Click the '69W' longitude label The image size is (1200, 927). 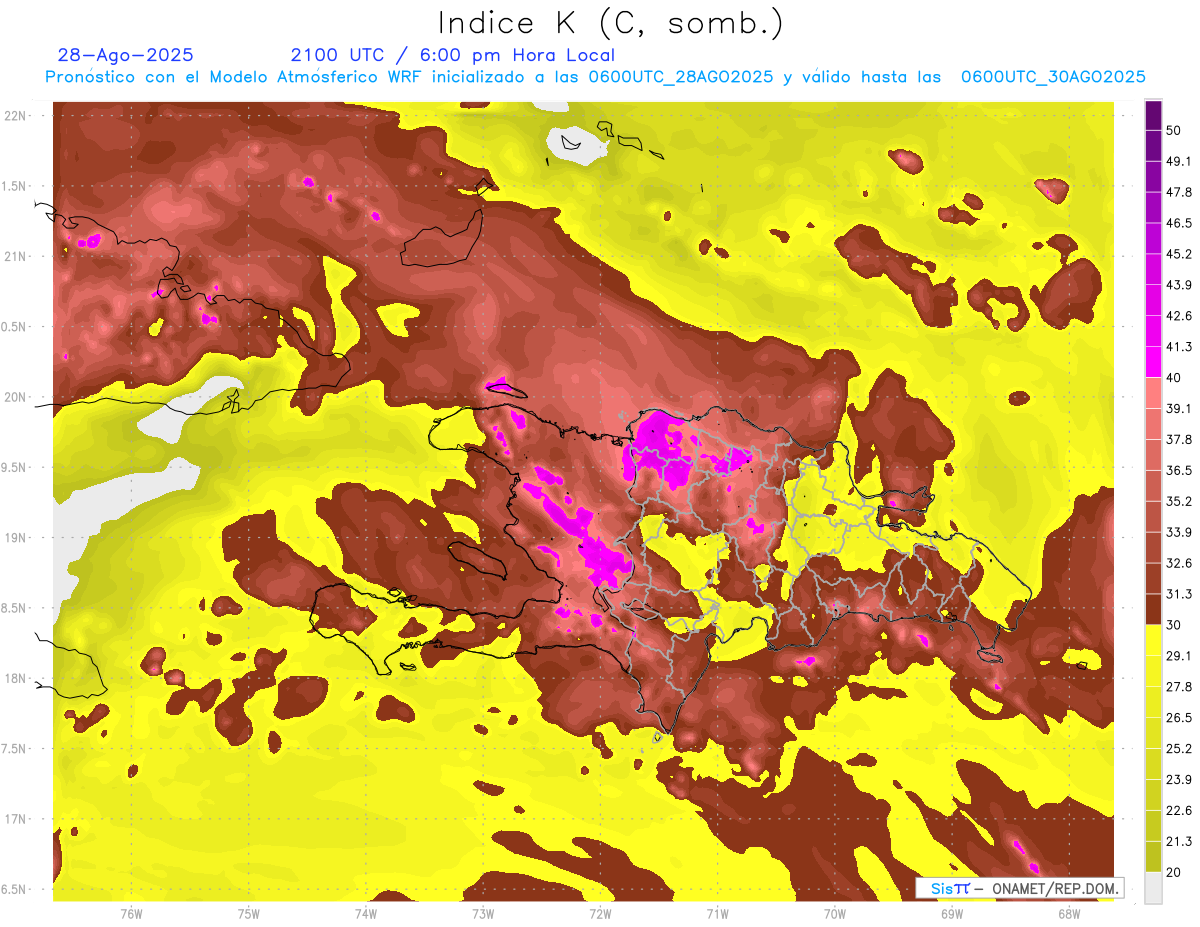952,913
